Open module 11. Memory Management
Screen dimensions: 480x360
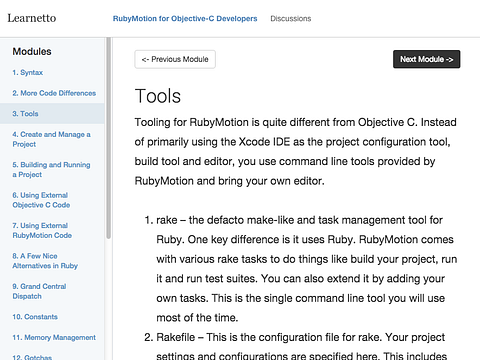[54, 337]
